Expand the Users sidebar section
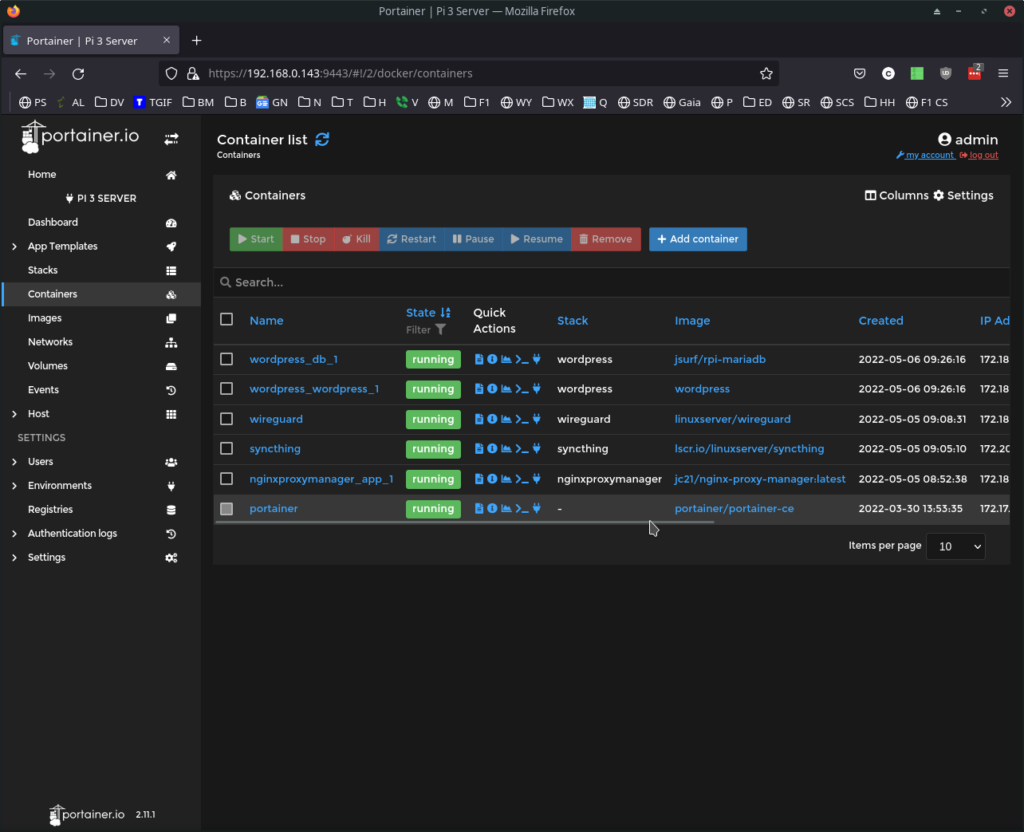The width and height of the screenshot is (1024, 832). (x=14, y=462)
